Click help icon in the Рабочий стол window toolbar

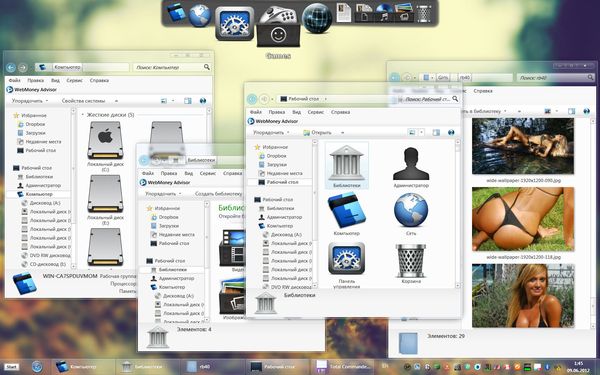tap(451, 132)
